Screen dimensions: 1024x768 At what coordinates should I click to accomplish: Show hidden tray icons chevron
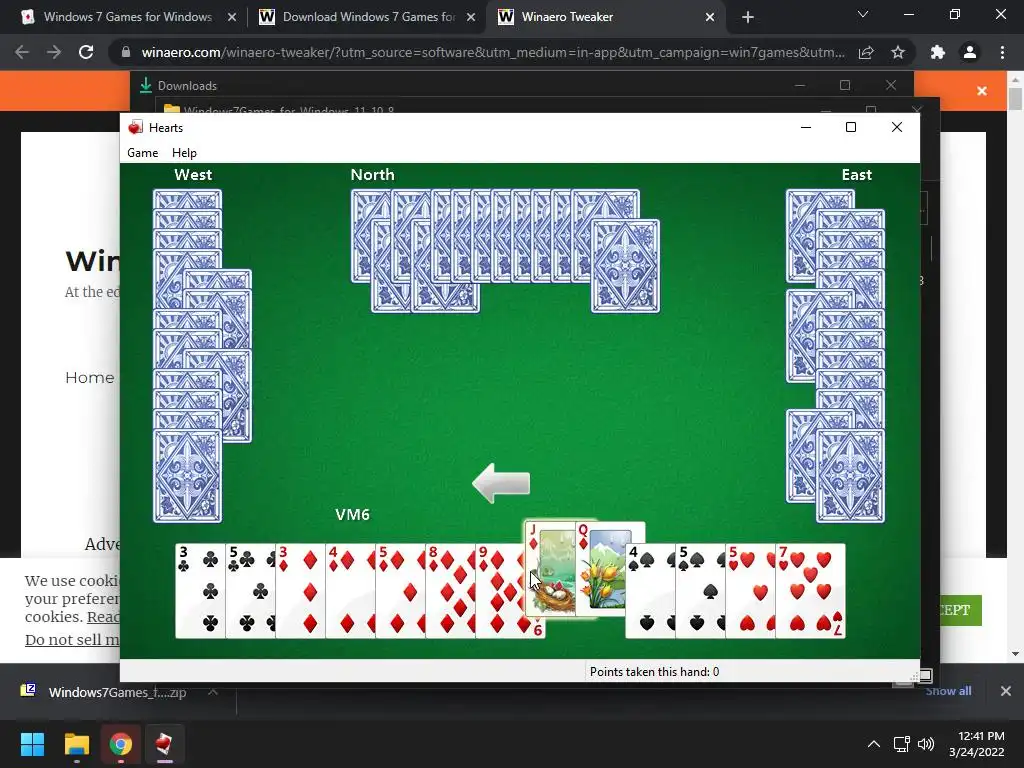[873, 744]
